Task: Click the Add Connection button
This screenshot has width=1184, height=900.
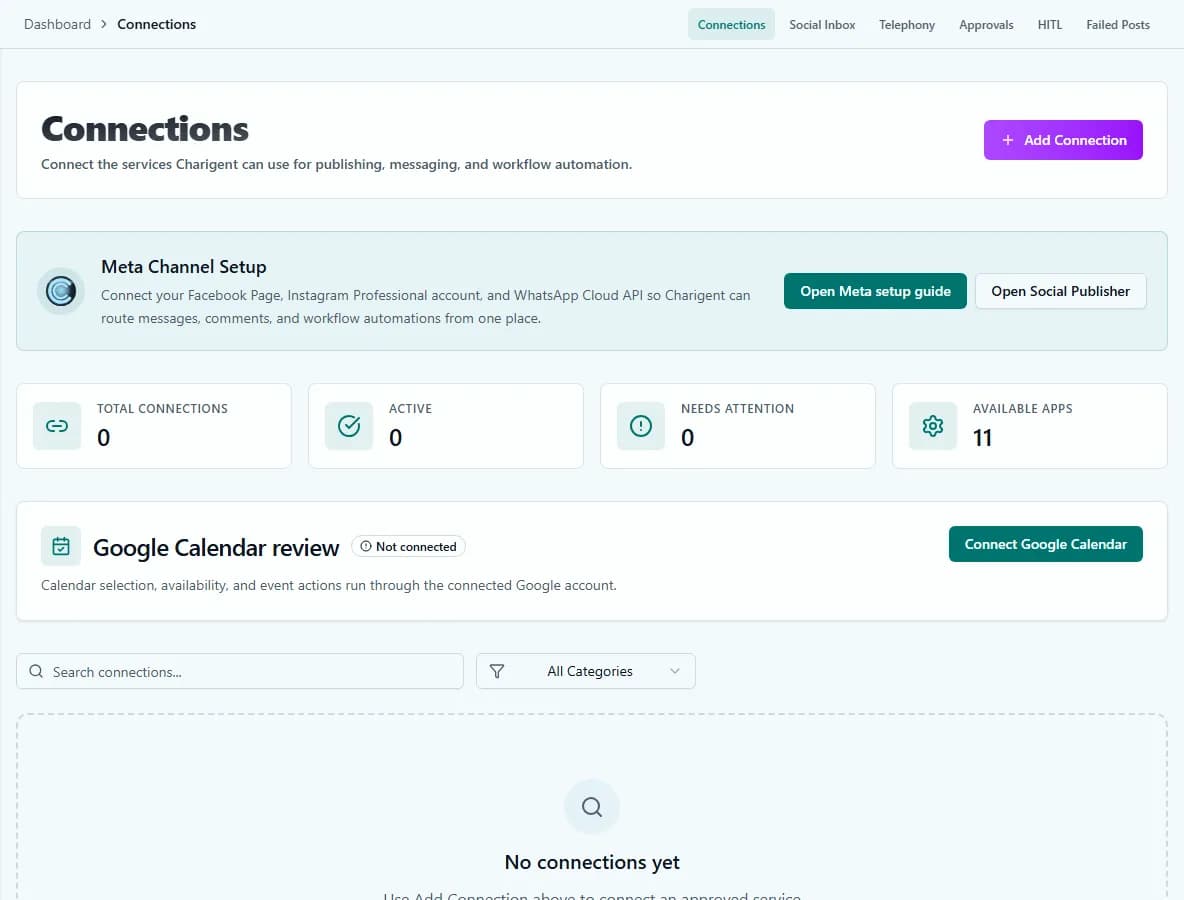Action: point(1063,140)
